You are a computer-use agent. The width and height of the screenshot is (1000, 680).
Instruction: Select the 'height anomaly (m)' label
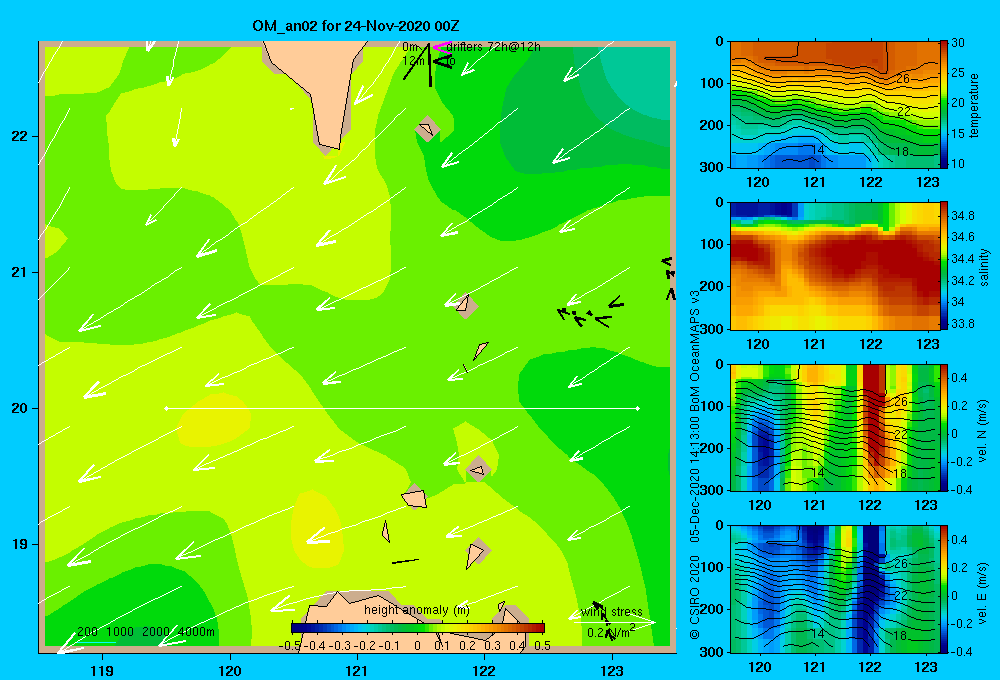(417, 610)
